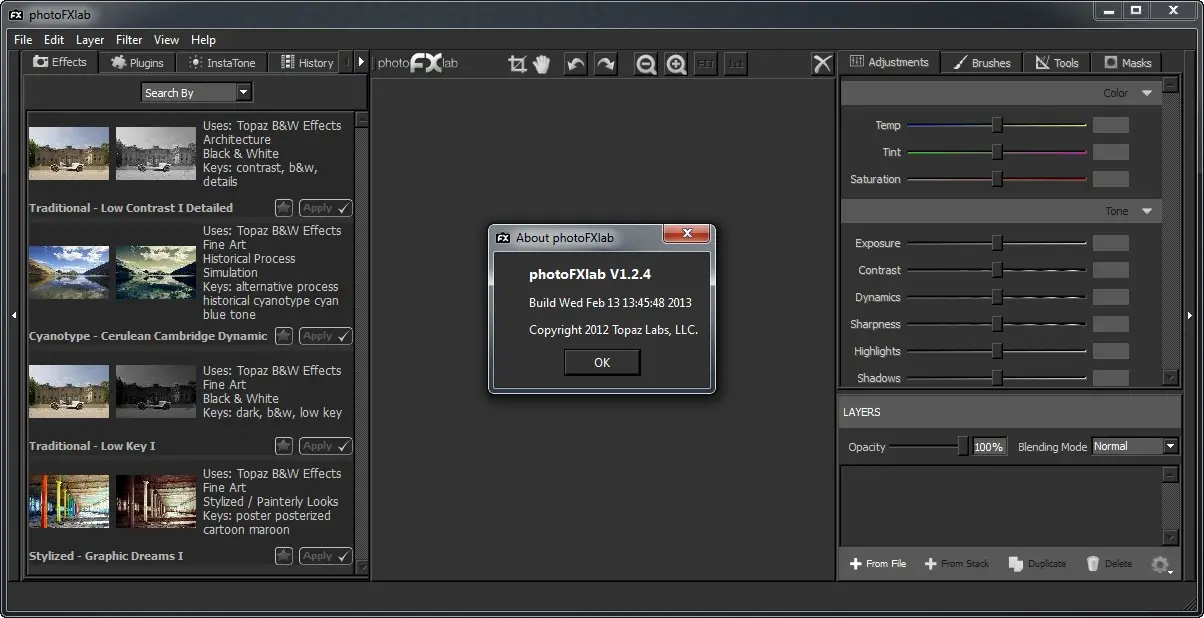Add a layer From Stack
The image size is (1204, 618).
point(957,564)
